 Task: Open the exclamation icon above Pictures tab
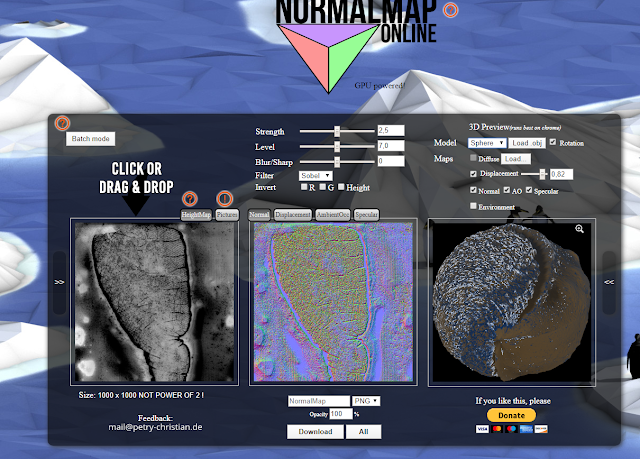[x=224, y=199]
